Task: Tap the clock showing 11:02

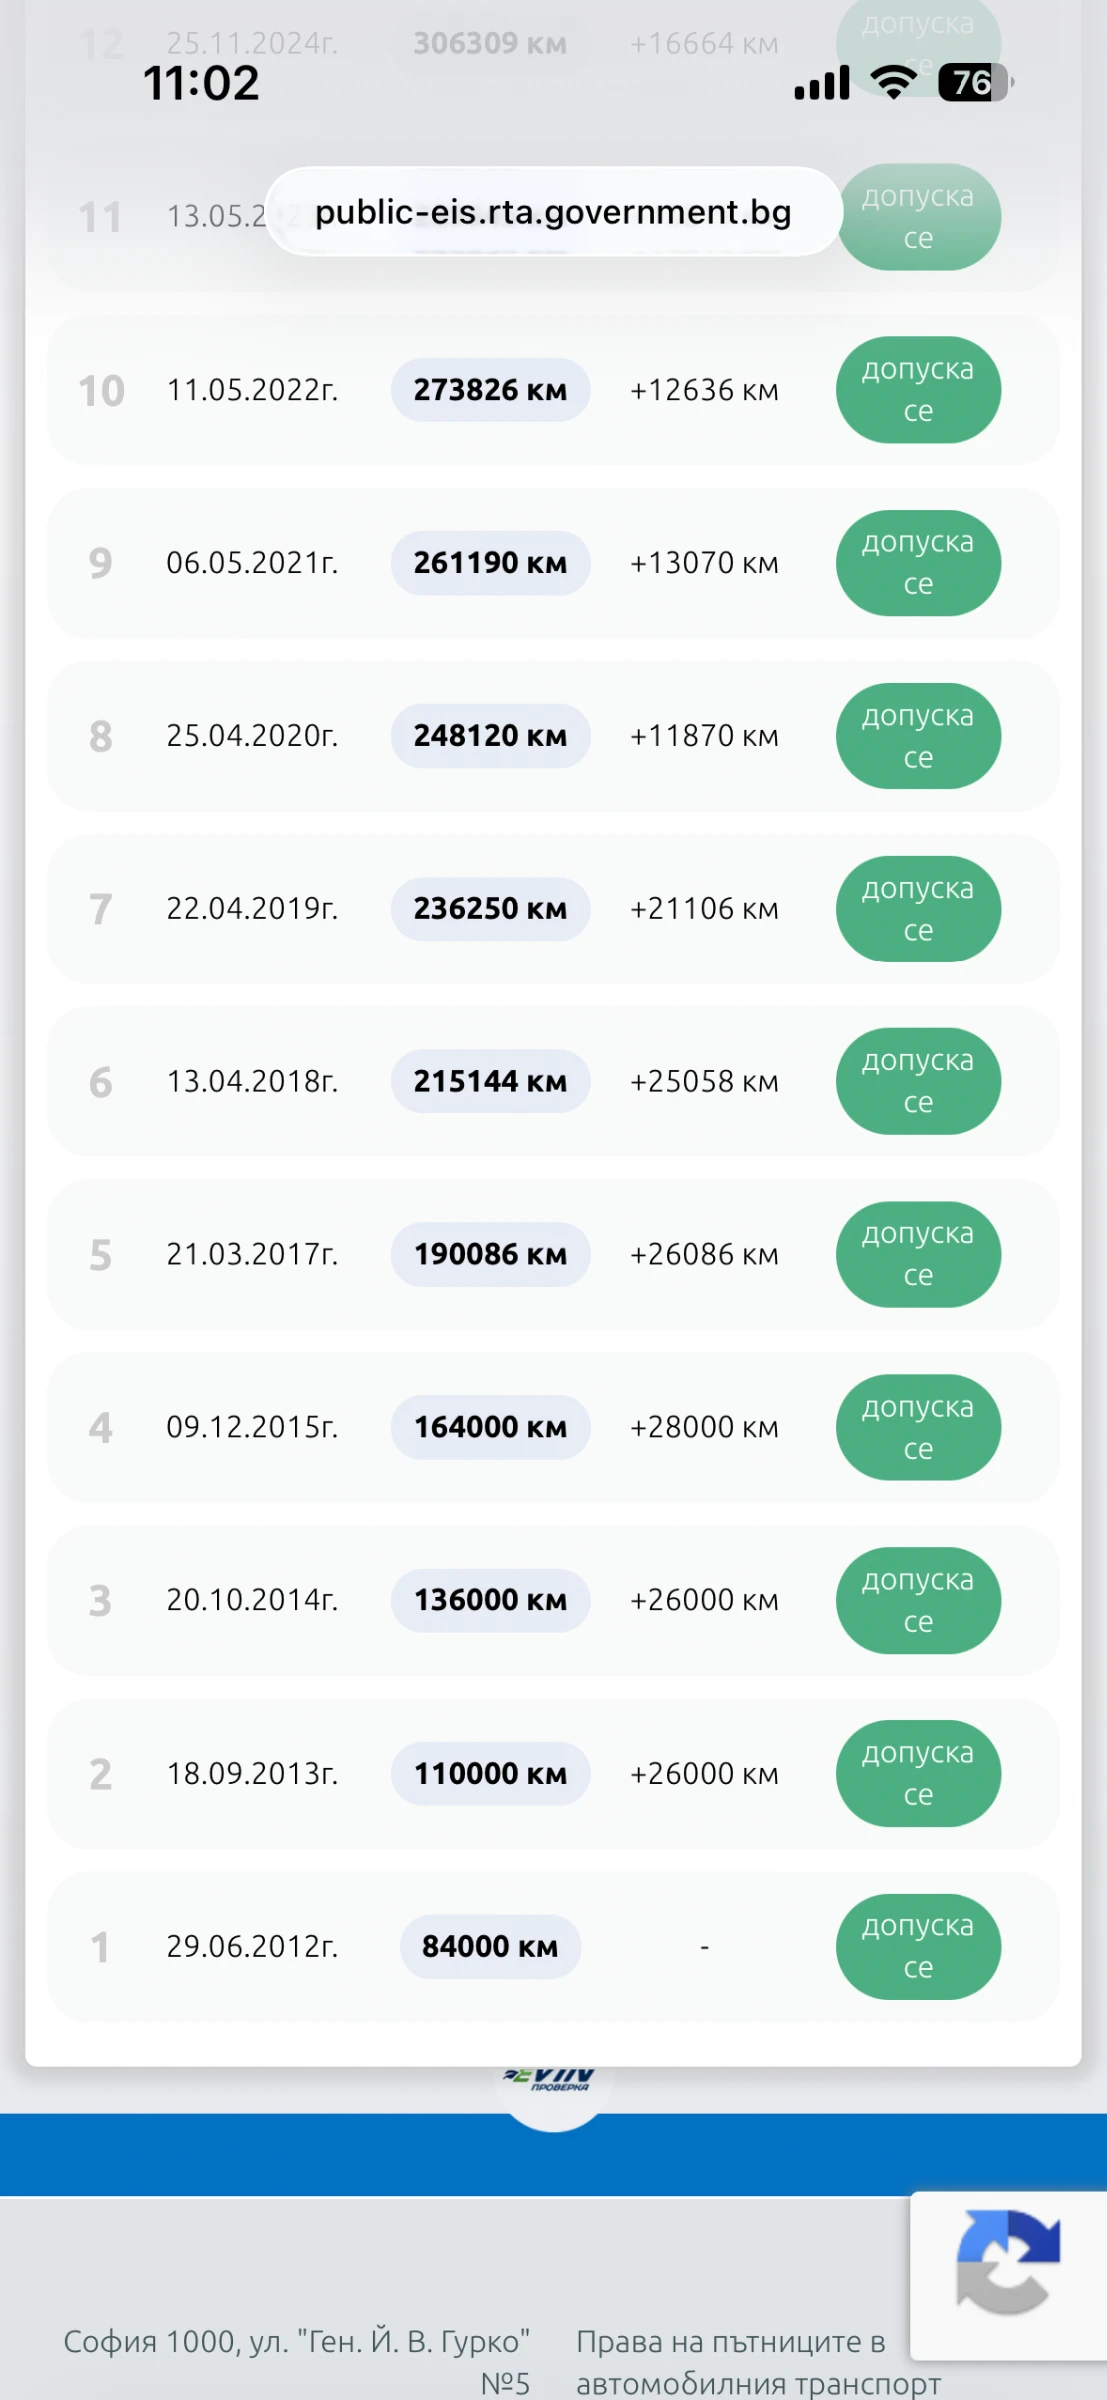Action: point(201,83)
